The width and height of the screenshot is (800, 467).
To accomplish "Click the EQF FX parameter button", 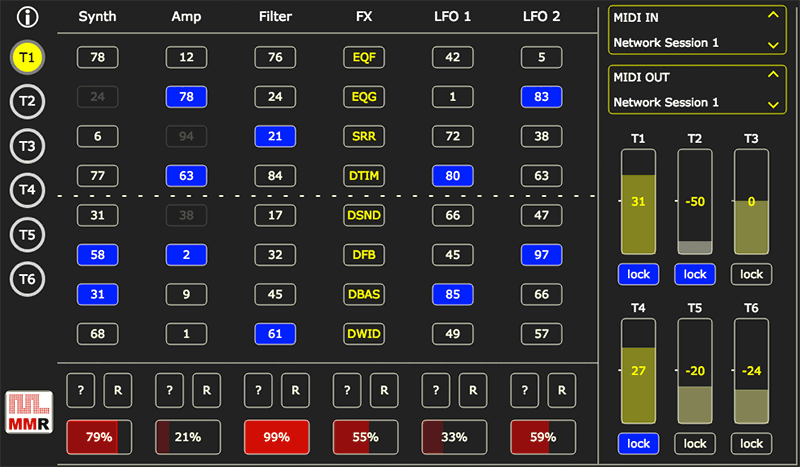I will (x=364, y=58).
